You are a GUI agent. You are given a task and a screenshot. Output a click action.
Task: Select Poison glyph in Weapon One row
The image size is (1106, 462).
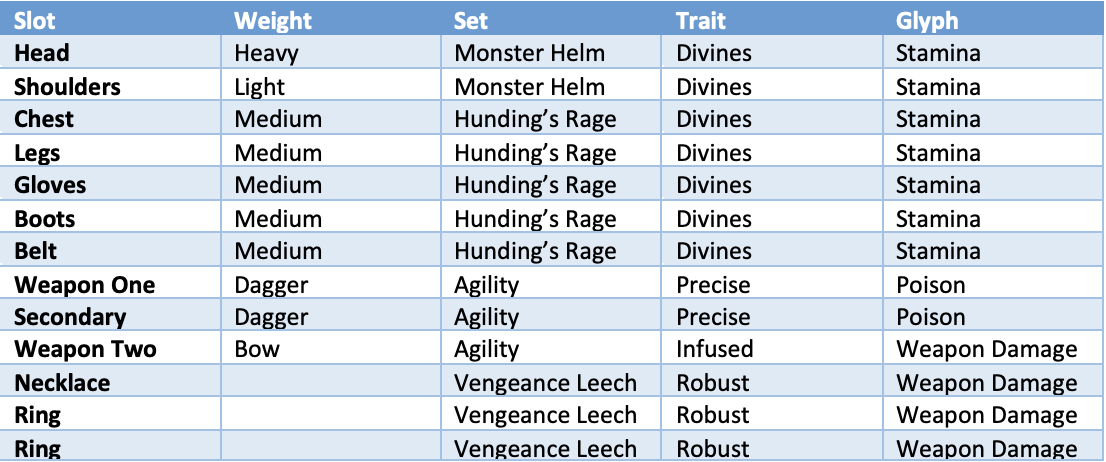930,285
